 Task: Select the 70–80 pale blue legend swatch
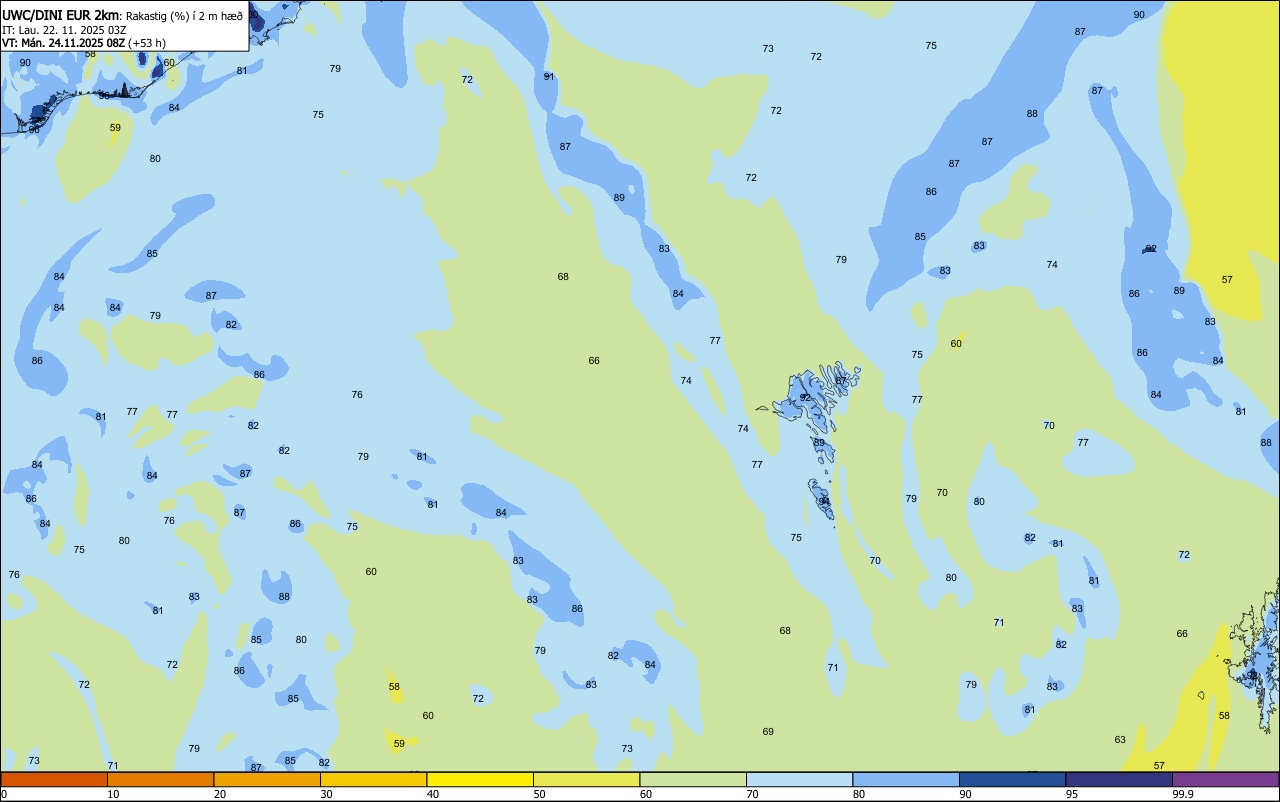(x=799, y=779)
